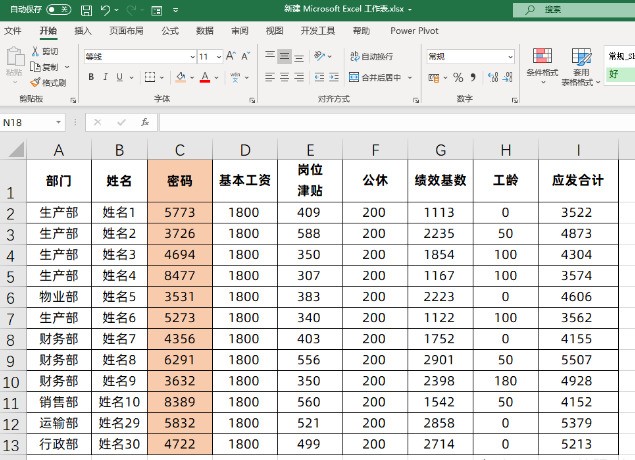This screenshot has width=635, height=460.
Task: Toggle Underline formatting
Action: tap(119, 77)
